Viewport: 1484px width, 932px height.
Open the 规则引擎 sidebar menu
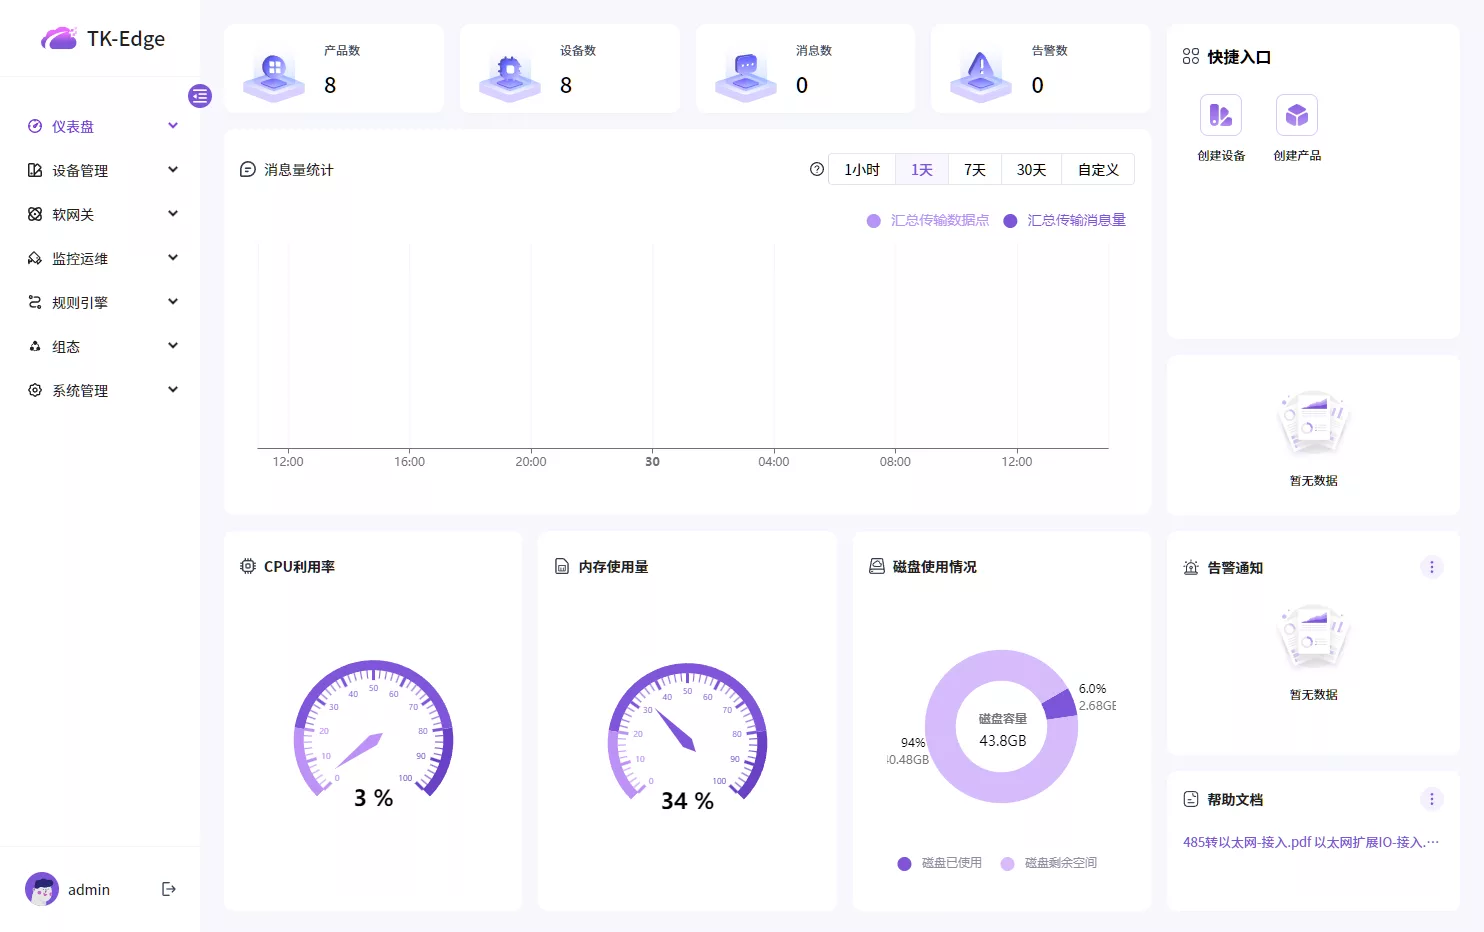tap(80, 302)
